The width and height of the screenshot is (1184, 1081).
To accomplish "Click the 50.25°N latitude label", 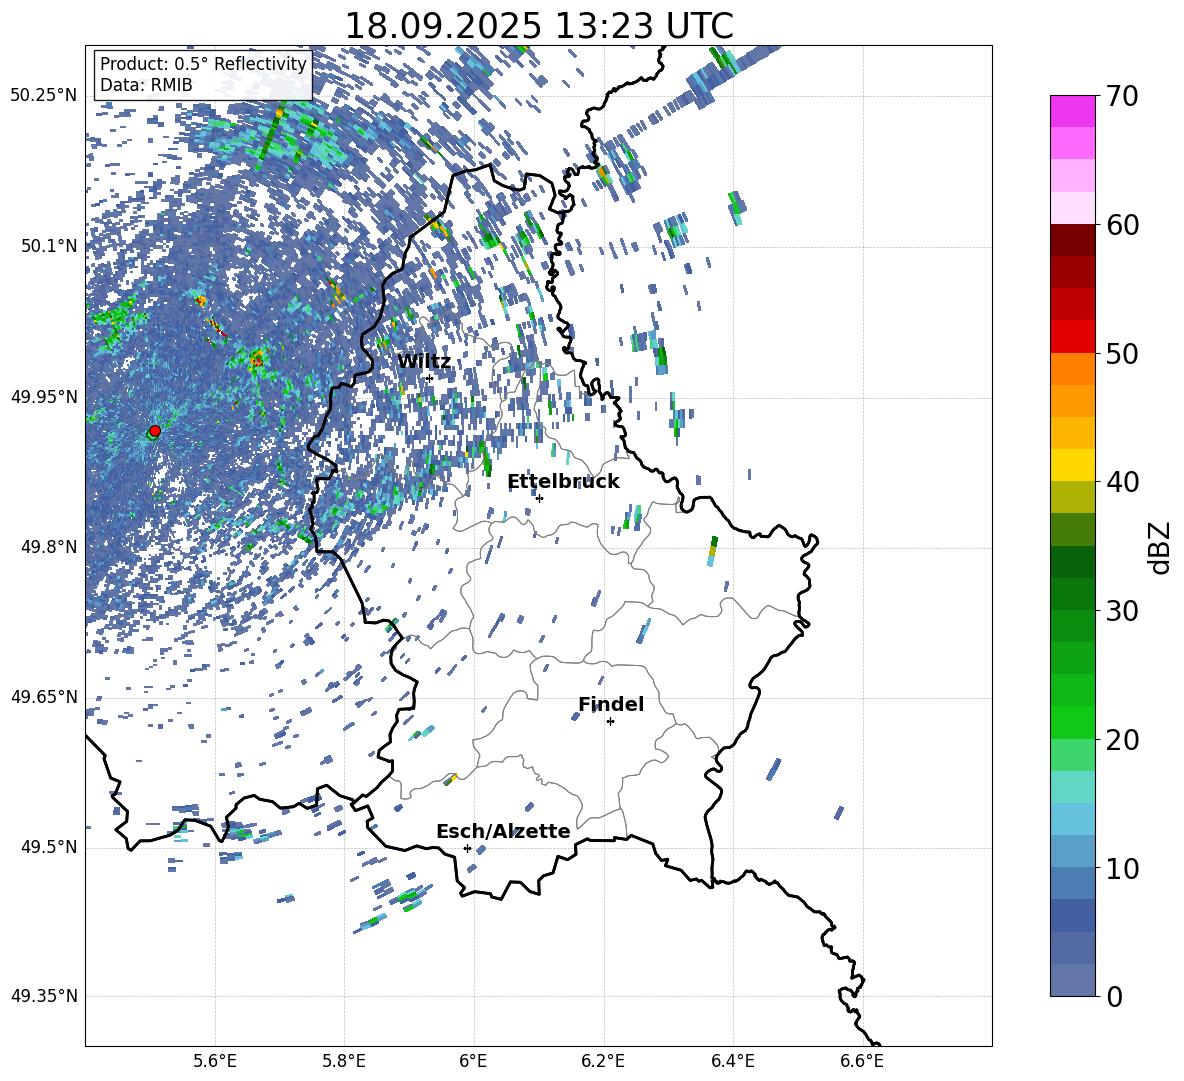I will [x=44, y=95].
